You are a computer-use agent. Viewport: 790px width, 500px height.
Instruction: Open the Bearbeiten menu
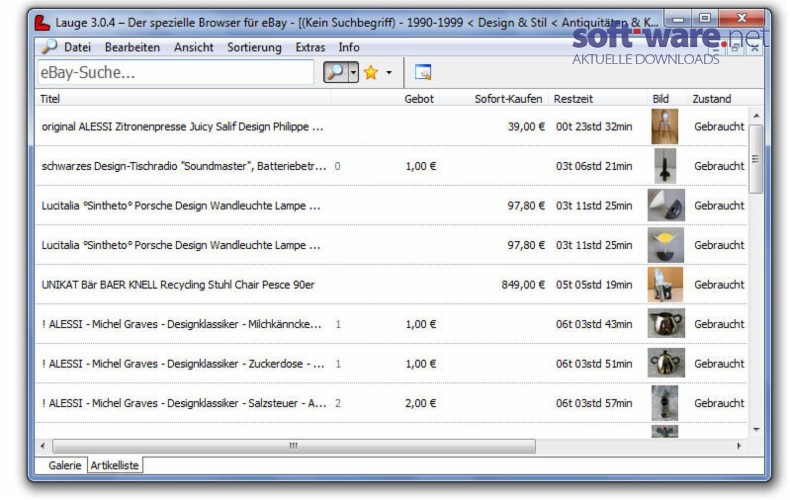133,47
